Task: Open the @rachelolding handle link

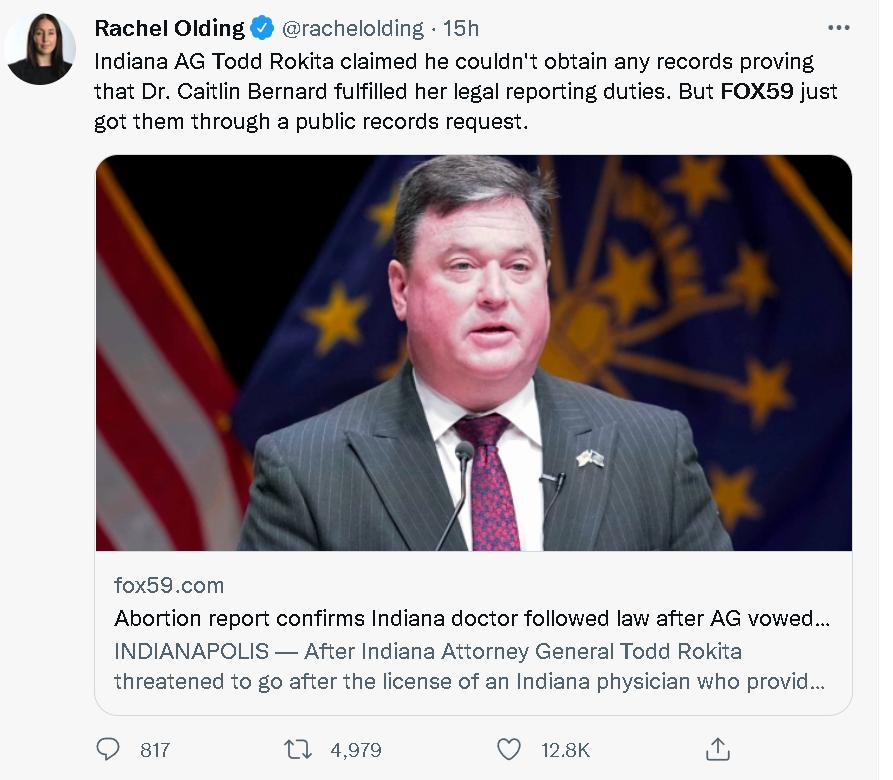Action: point(351,27)
